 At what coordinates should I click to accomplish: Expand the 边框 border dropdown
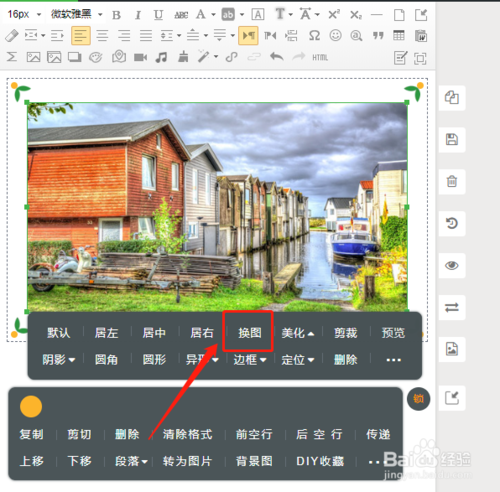pyautogui.click(x=250, y=360)
